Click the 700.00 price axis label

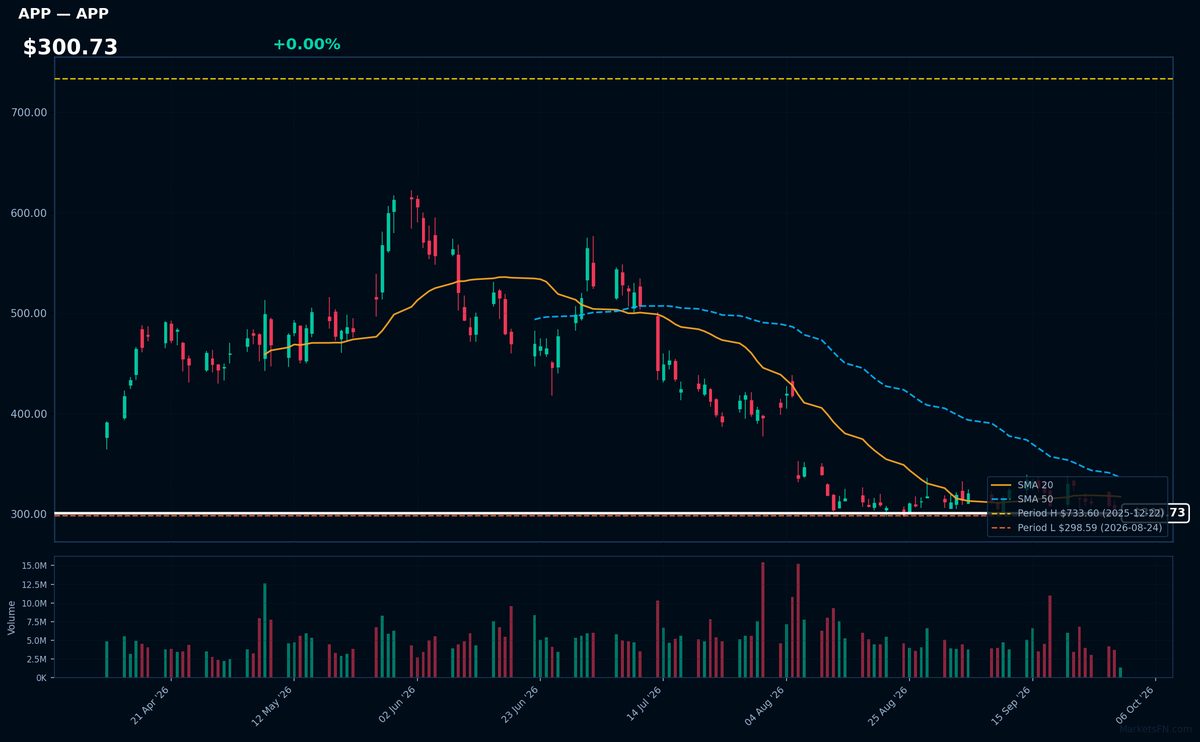point(29,113)
